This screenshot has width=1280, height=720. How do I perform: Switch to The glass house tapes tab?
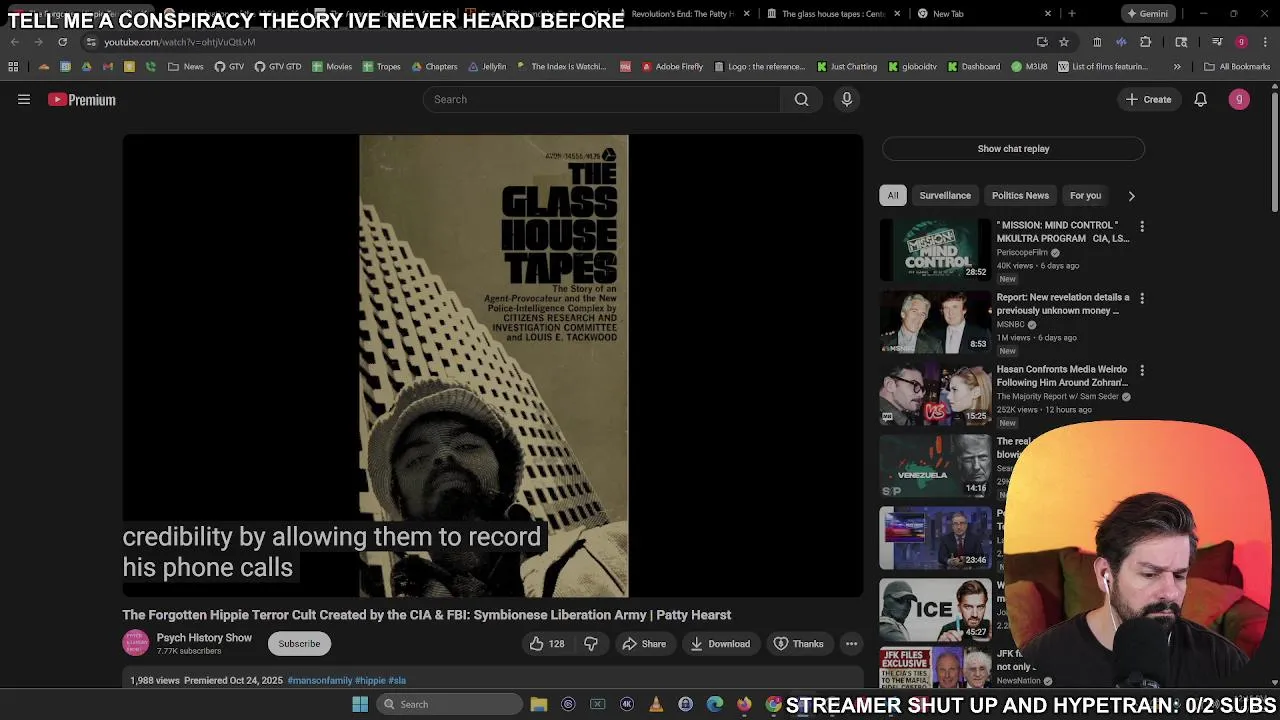tap(832, 14)
